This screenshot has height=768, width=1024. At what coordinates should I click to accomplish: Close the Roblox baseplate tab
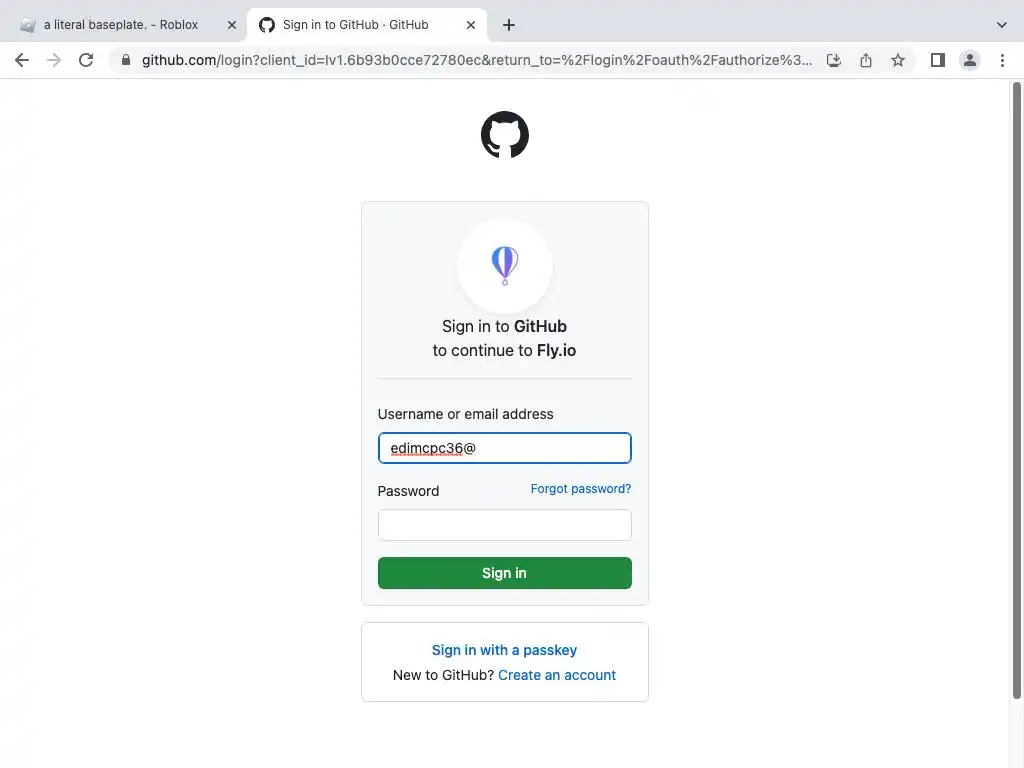232,25
